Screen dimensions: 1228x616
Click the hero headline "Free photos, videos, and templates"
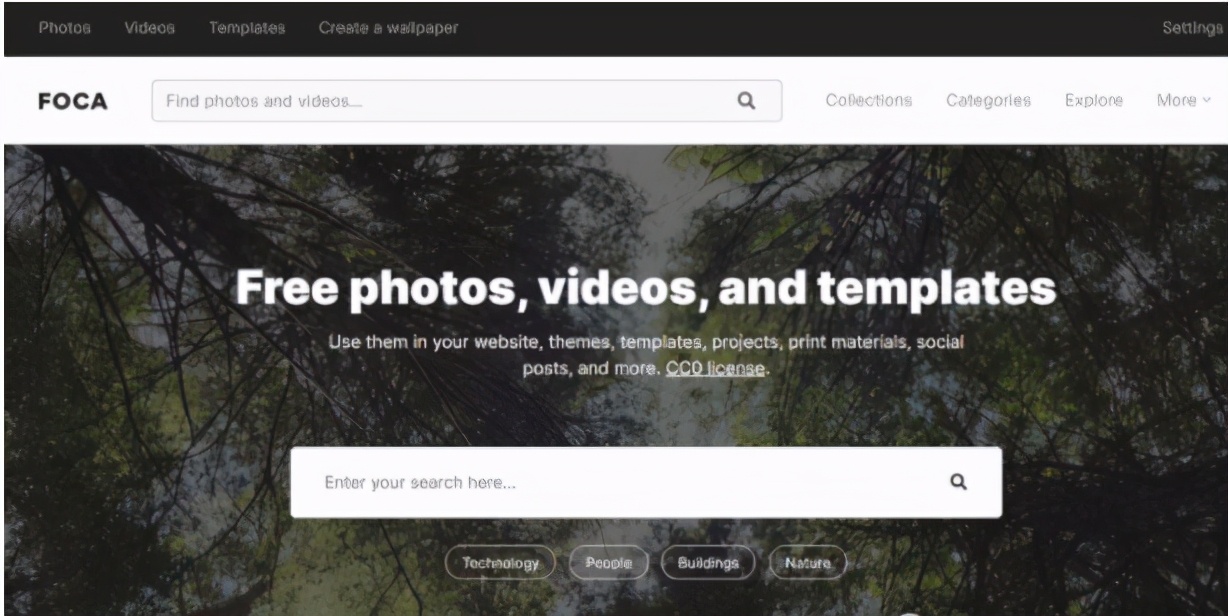(x=646, y=288)
